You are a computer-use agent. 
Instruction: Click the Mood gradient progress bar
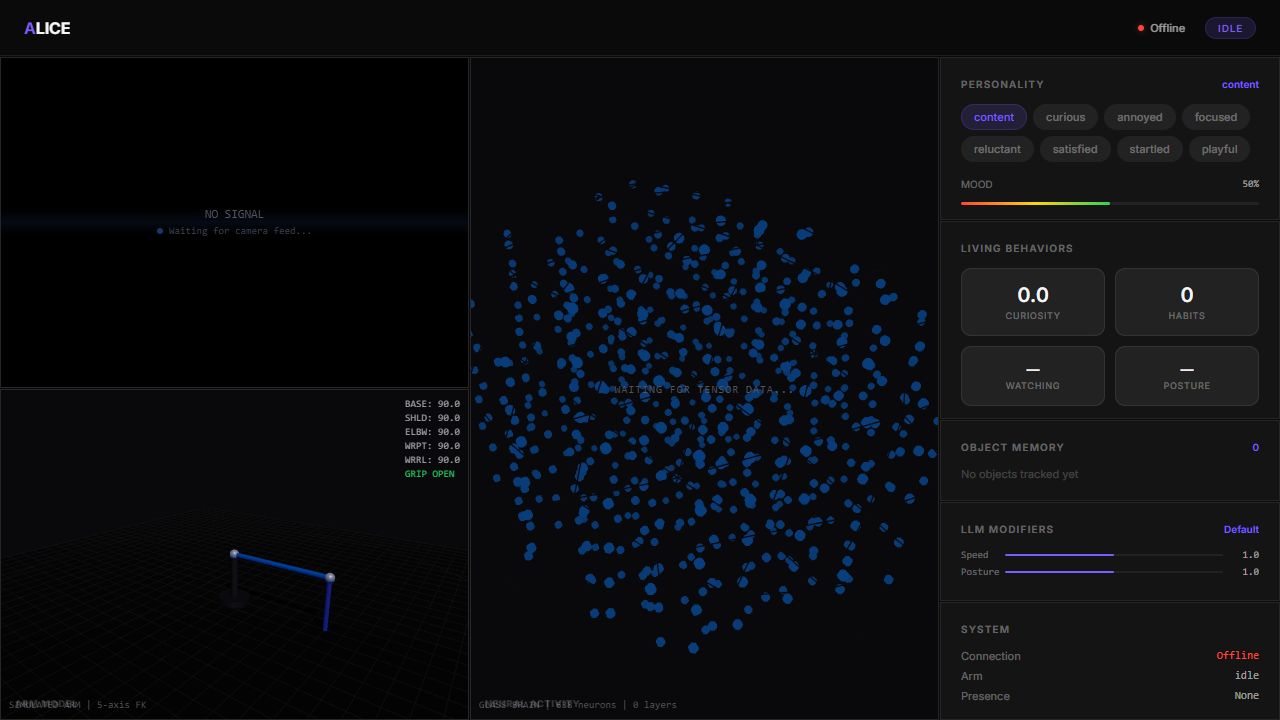tap(1110, 203)
